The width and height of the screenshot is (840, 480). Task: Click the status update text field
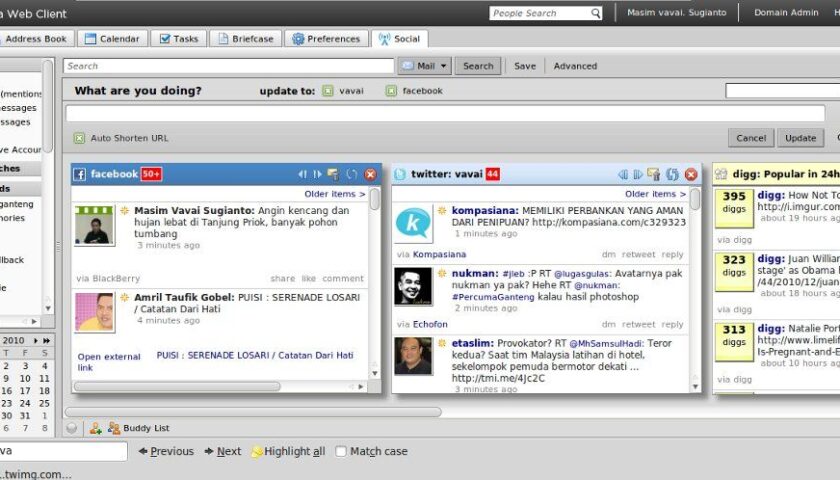coord(445,114)
